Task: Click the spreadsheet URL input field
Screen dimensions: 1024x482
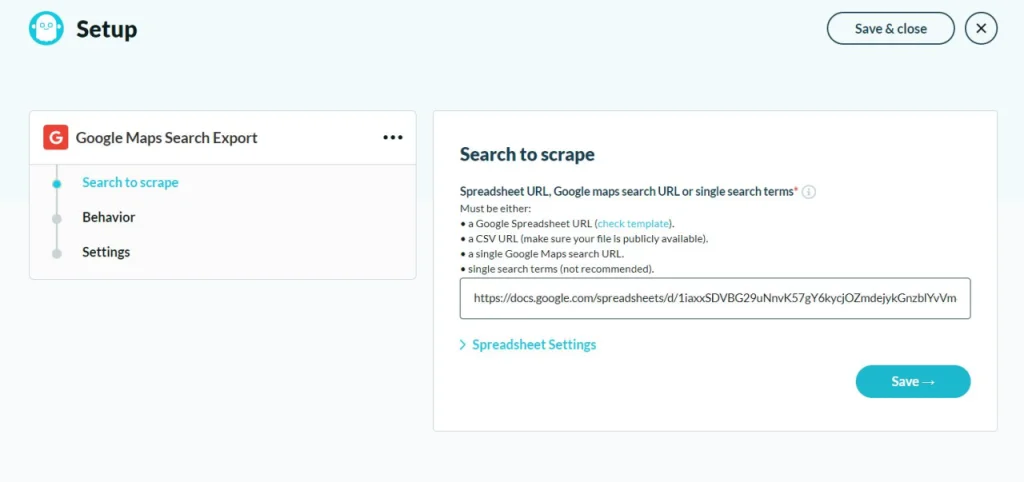Action: tap(715, 298)
